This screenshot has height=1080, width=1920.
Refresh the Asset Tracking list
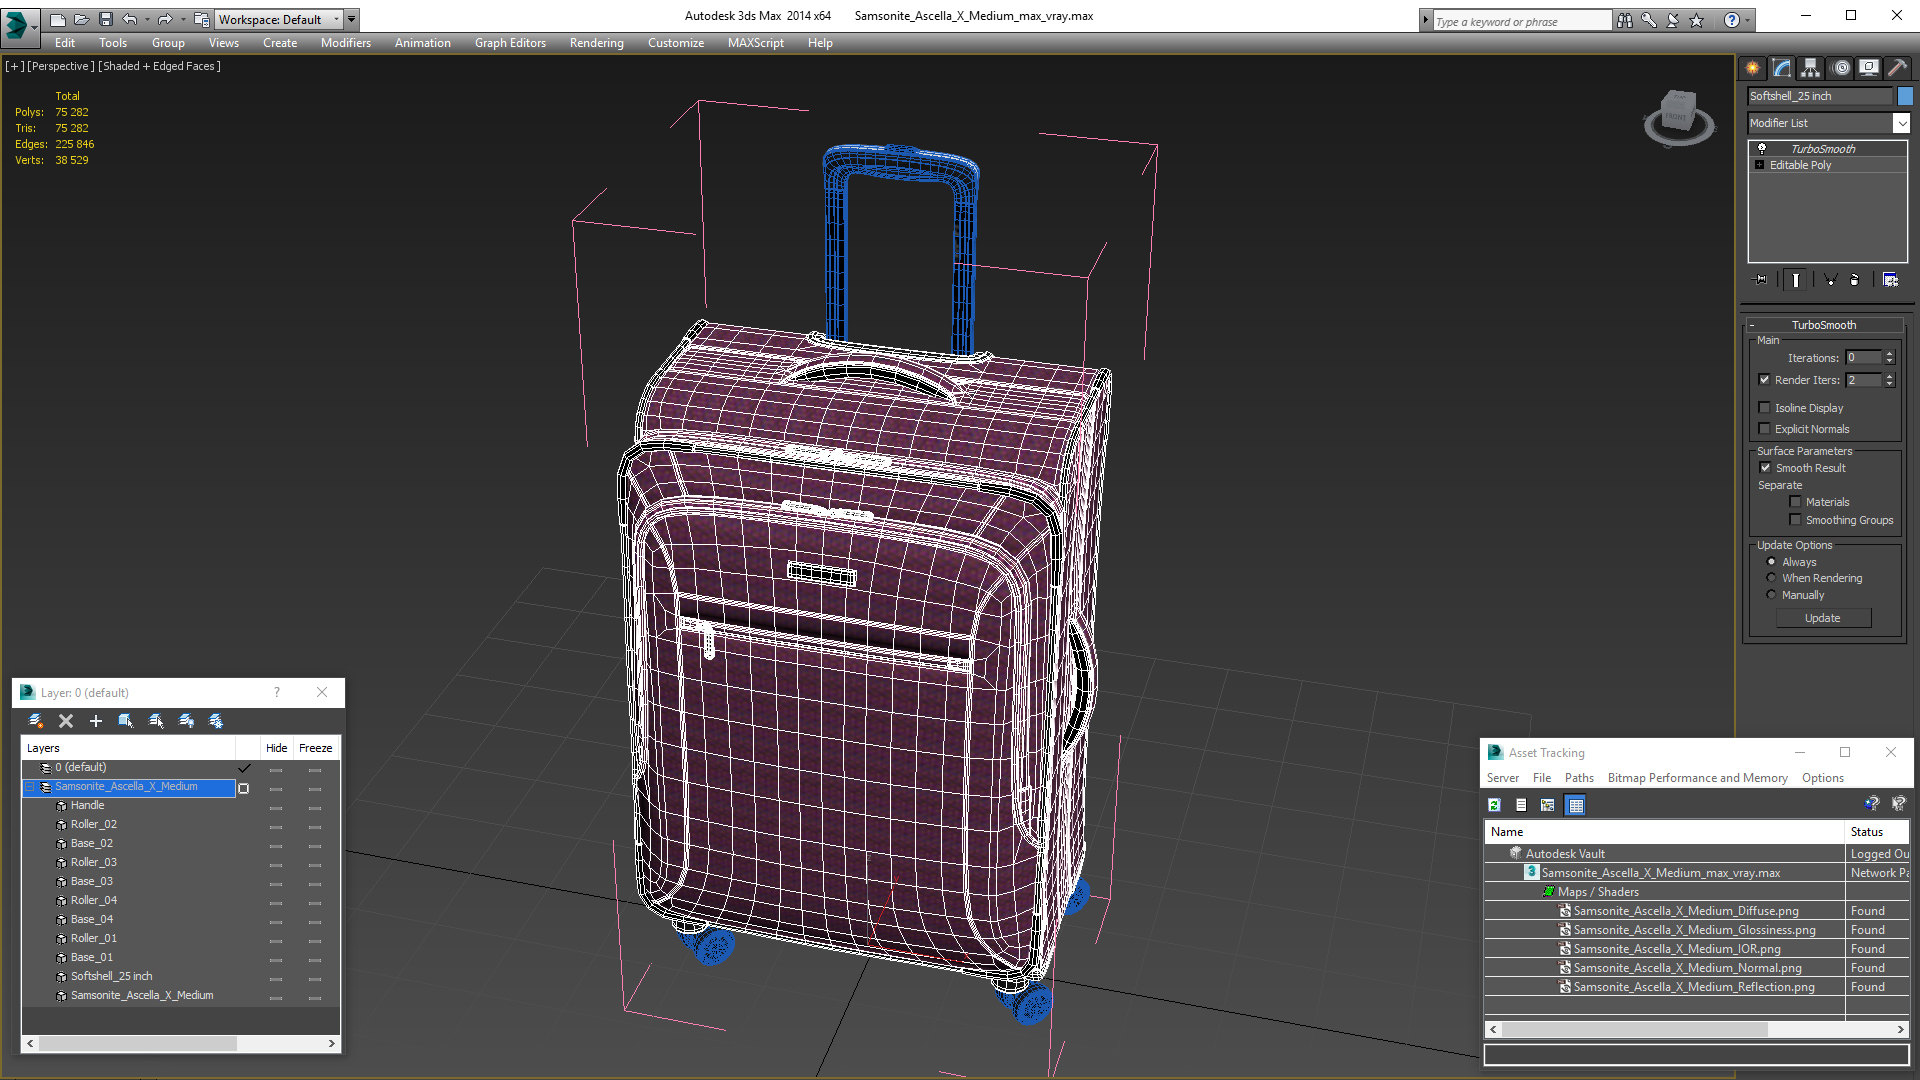tap(1494, 805)
